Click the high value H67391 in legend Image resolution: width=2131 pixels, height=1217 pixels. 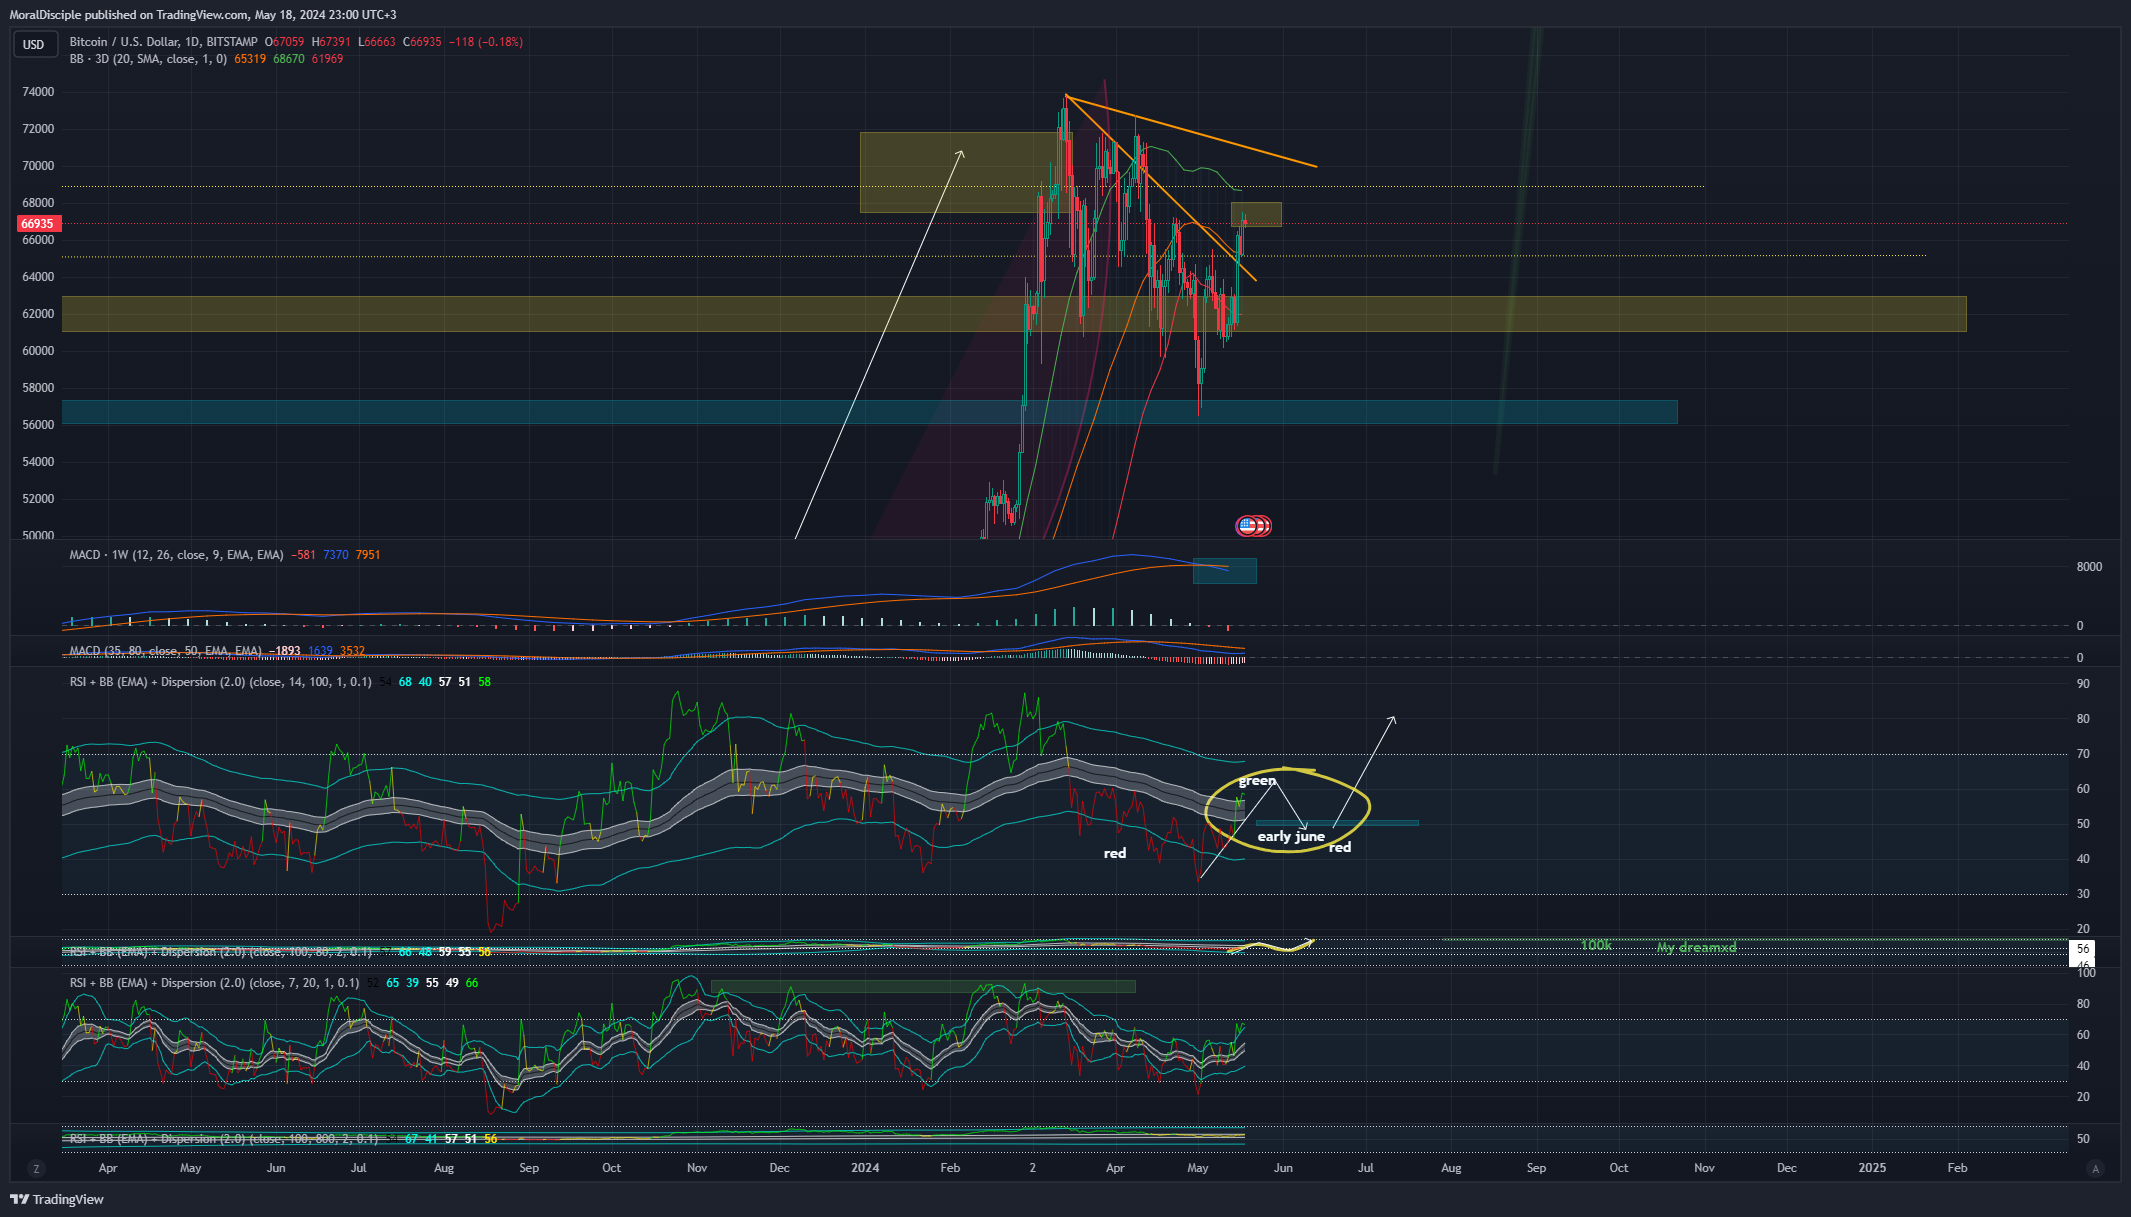coord(331,42)
